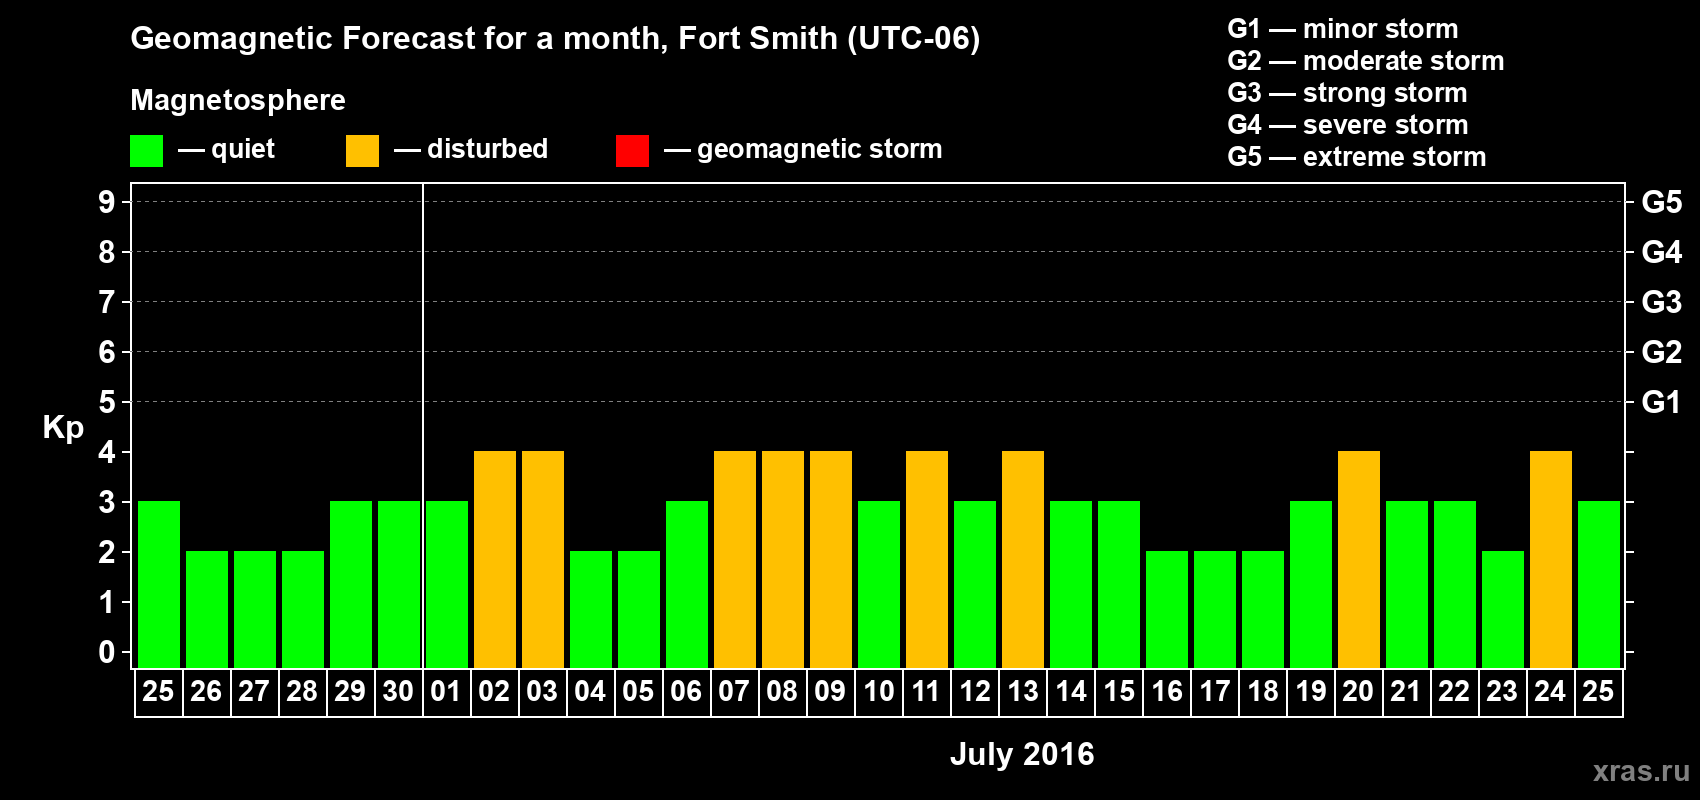Click the Magnetosphere heading

[238, 101]
